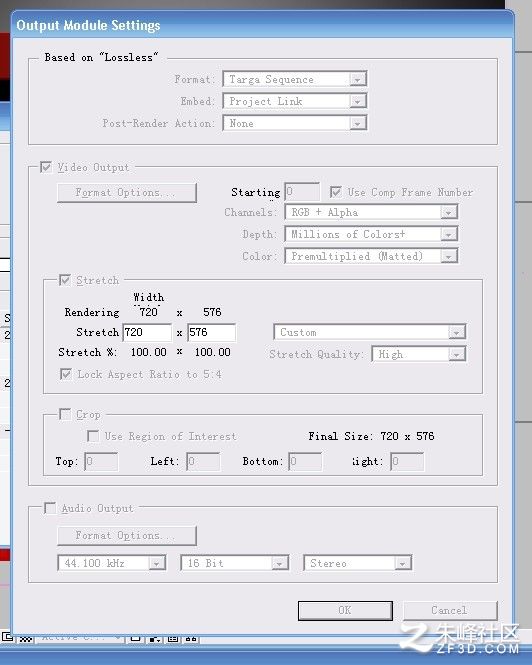
Task: Expand the Depth Millions of Colors+ dropdown
Action: 371,234
